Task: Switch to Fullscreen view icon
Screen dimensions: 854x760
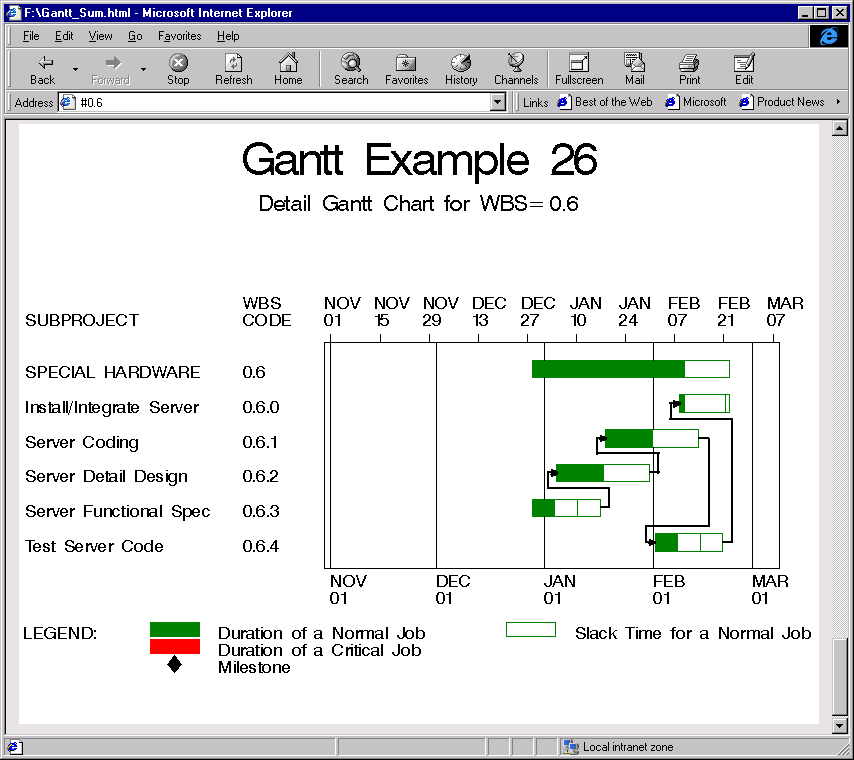Action: (x=579, y=69)
